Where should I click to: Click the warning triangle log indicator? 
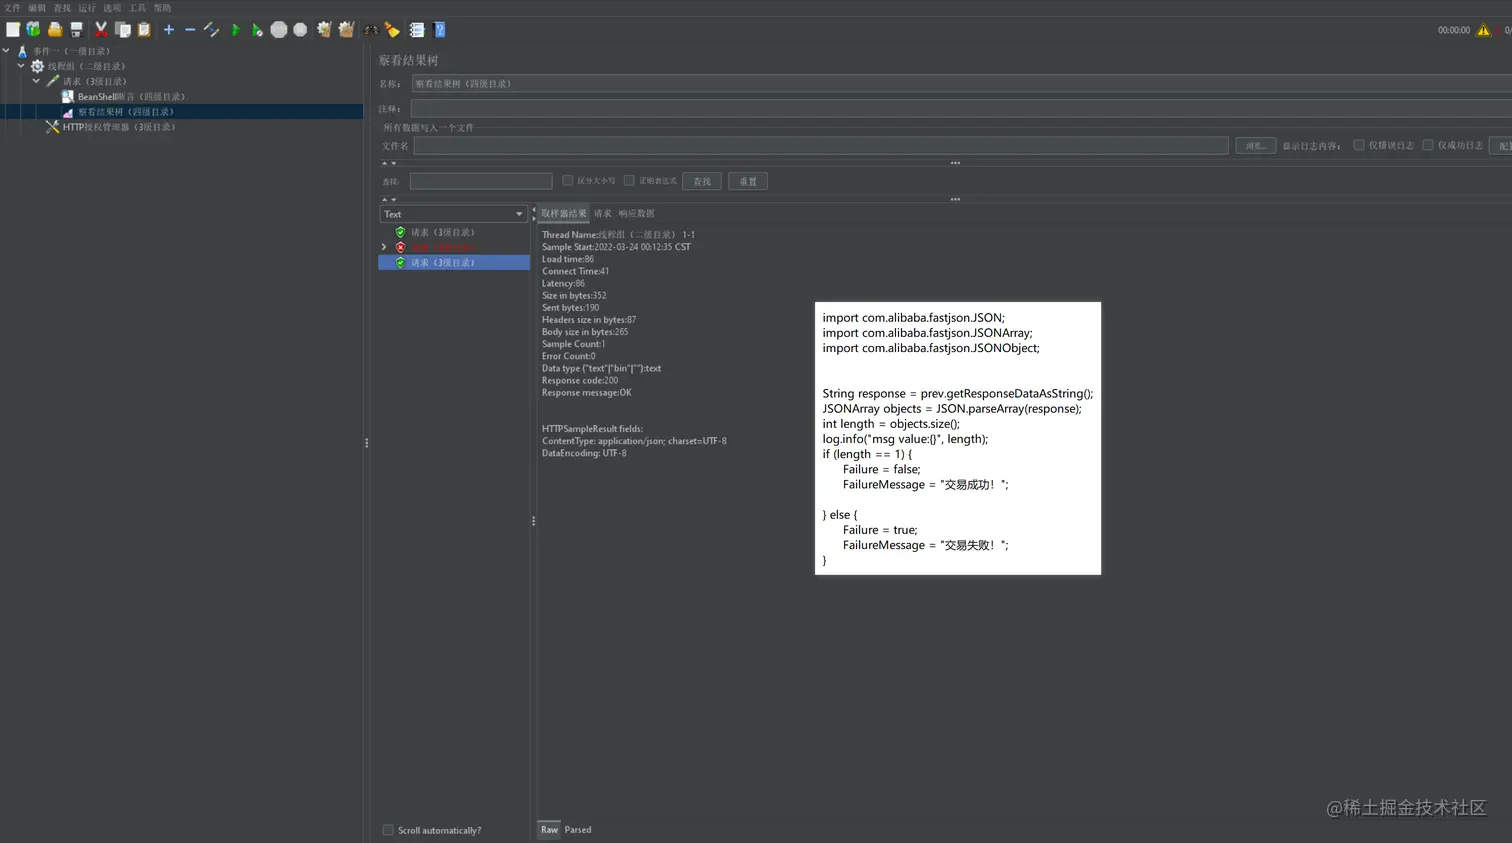[1483, 30]
